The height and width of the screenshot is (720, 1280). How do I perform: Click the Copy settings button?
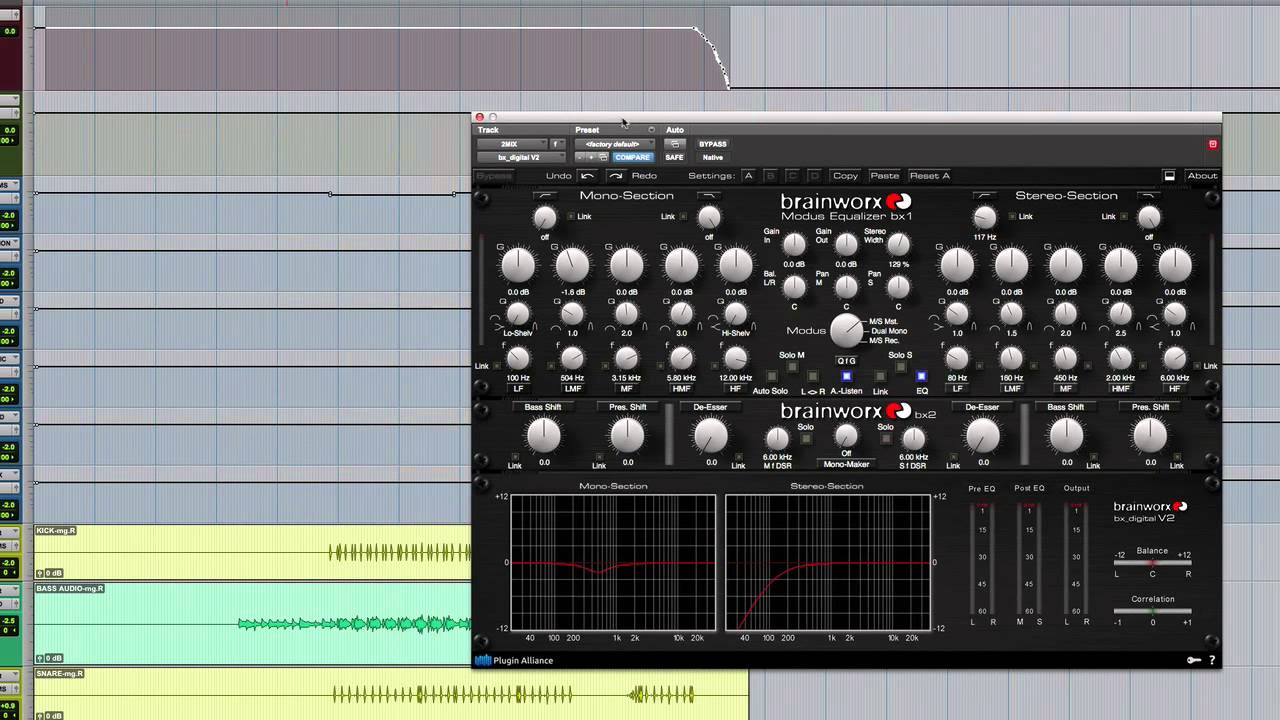tap(846, 176)
